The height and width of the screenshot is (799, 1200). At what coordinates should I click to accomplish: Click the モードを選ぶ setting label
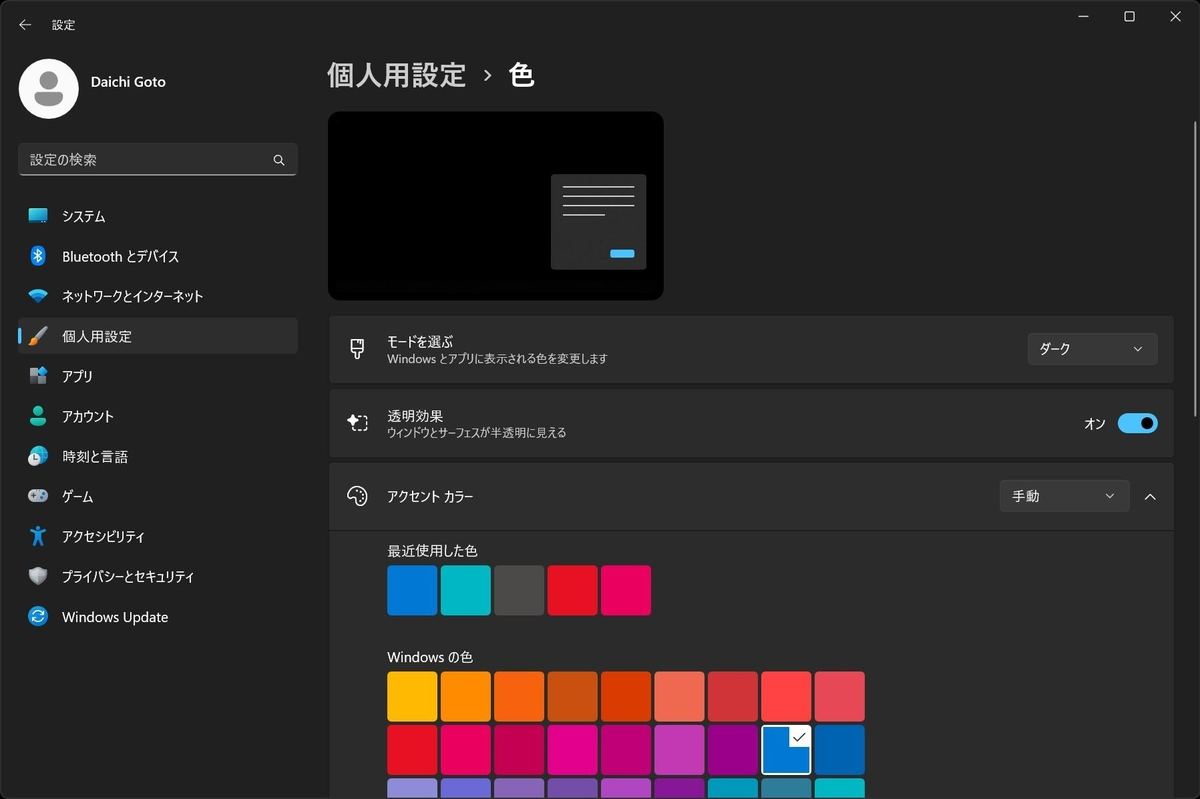[420, 341]
